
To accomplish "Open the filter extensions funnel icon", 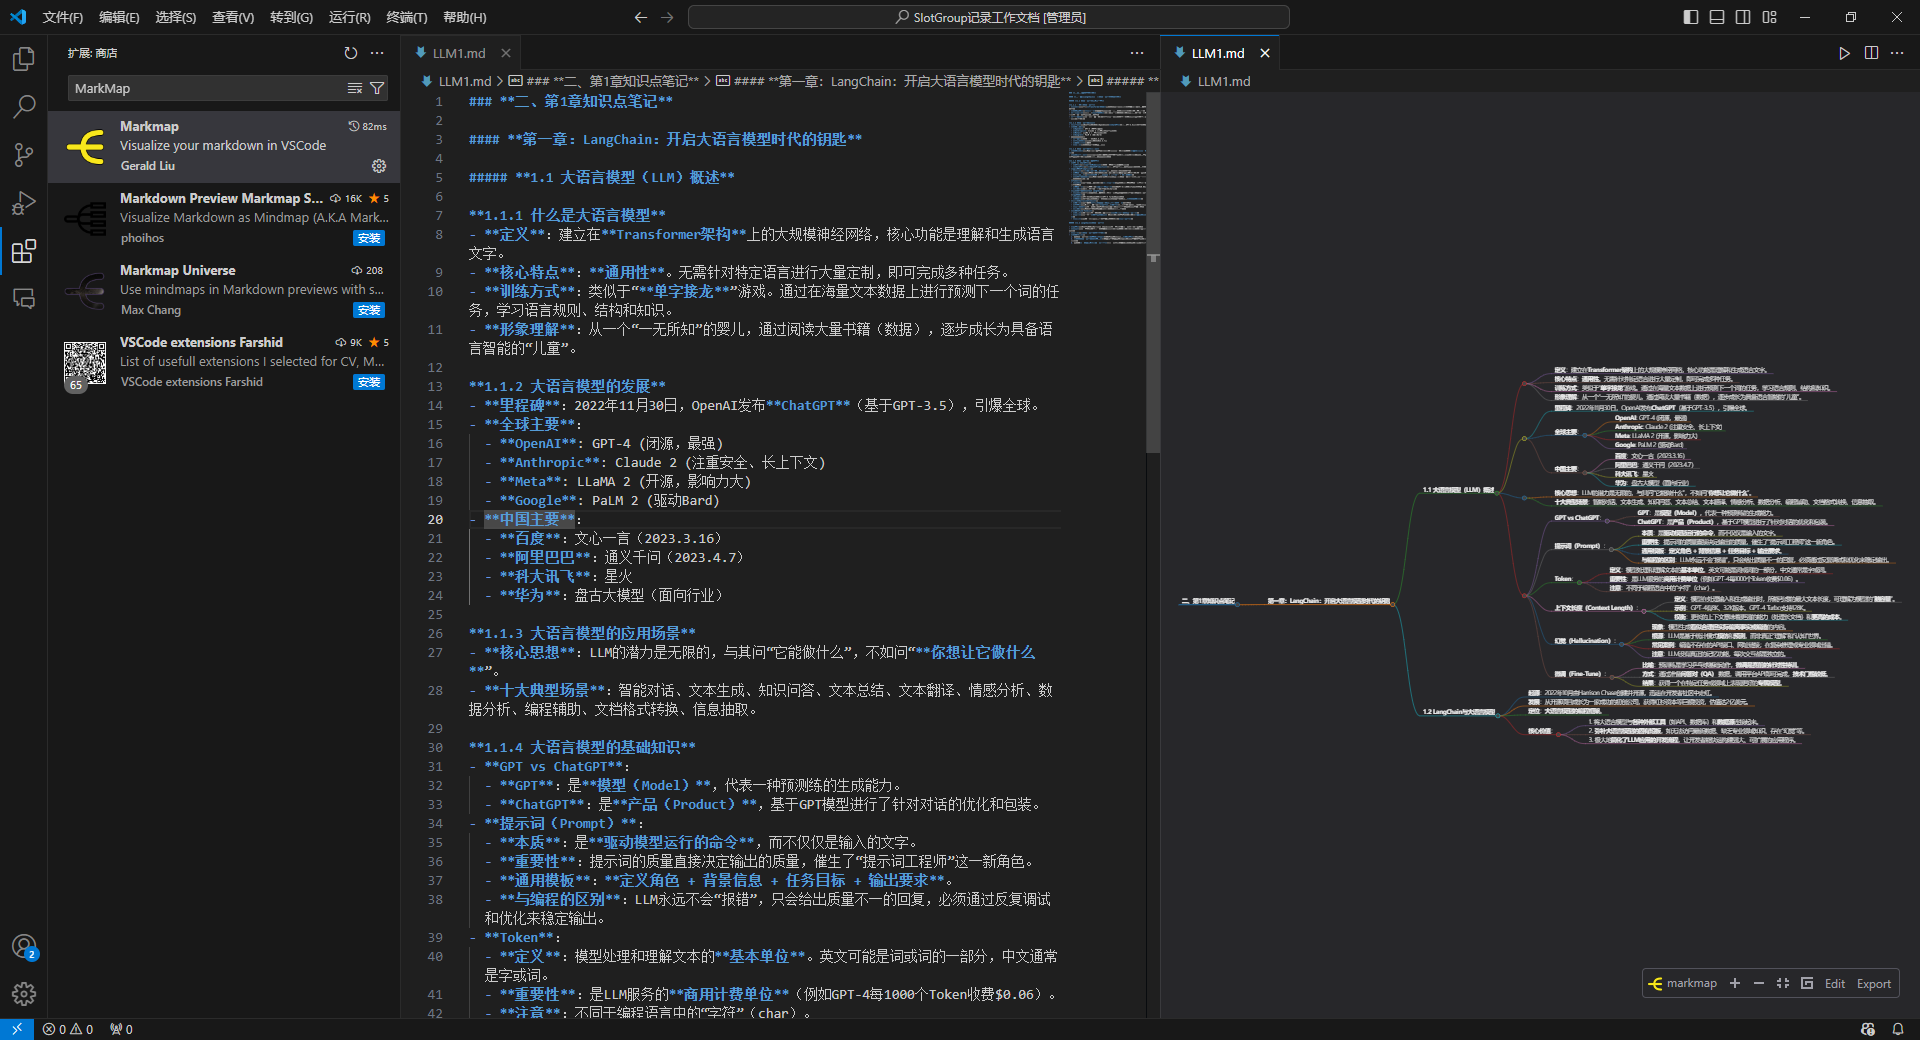I will click(x=377, y=88).
